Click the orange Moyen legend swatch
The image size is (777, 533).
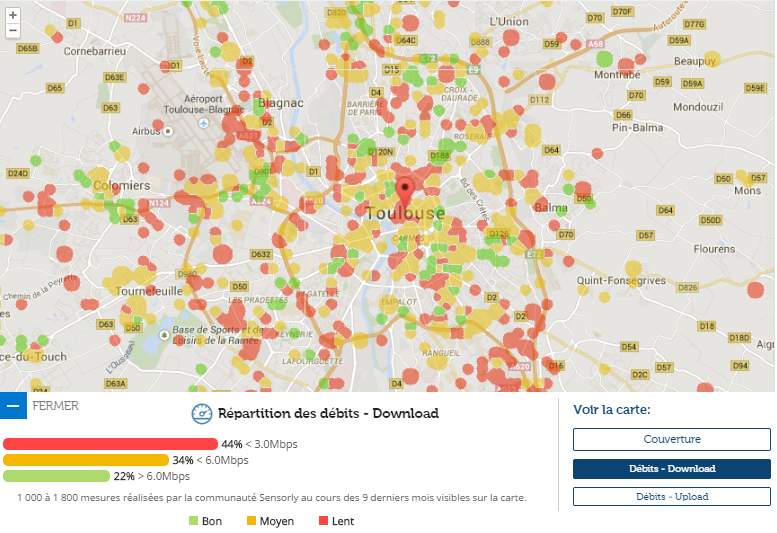251,521
